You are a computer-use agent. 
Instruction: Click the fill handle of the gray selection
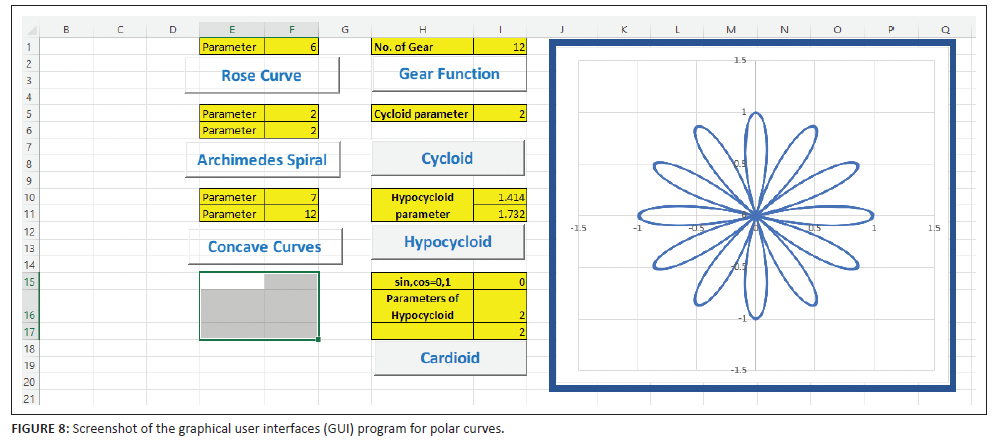pos(319,340)
